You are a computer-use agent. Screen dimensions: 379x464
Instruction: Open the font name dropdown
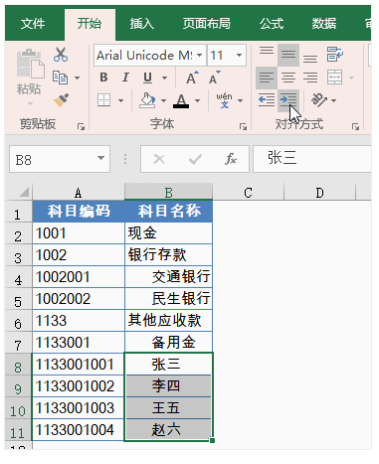199,55
